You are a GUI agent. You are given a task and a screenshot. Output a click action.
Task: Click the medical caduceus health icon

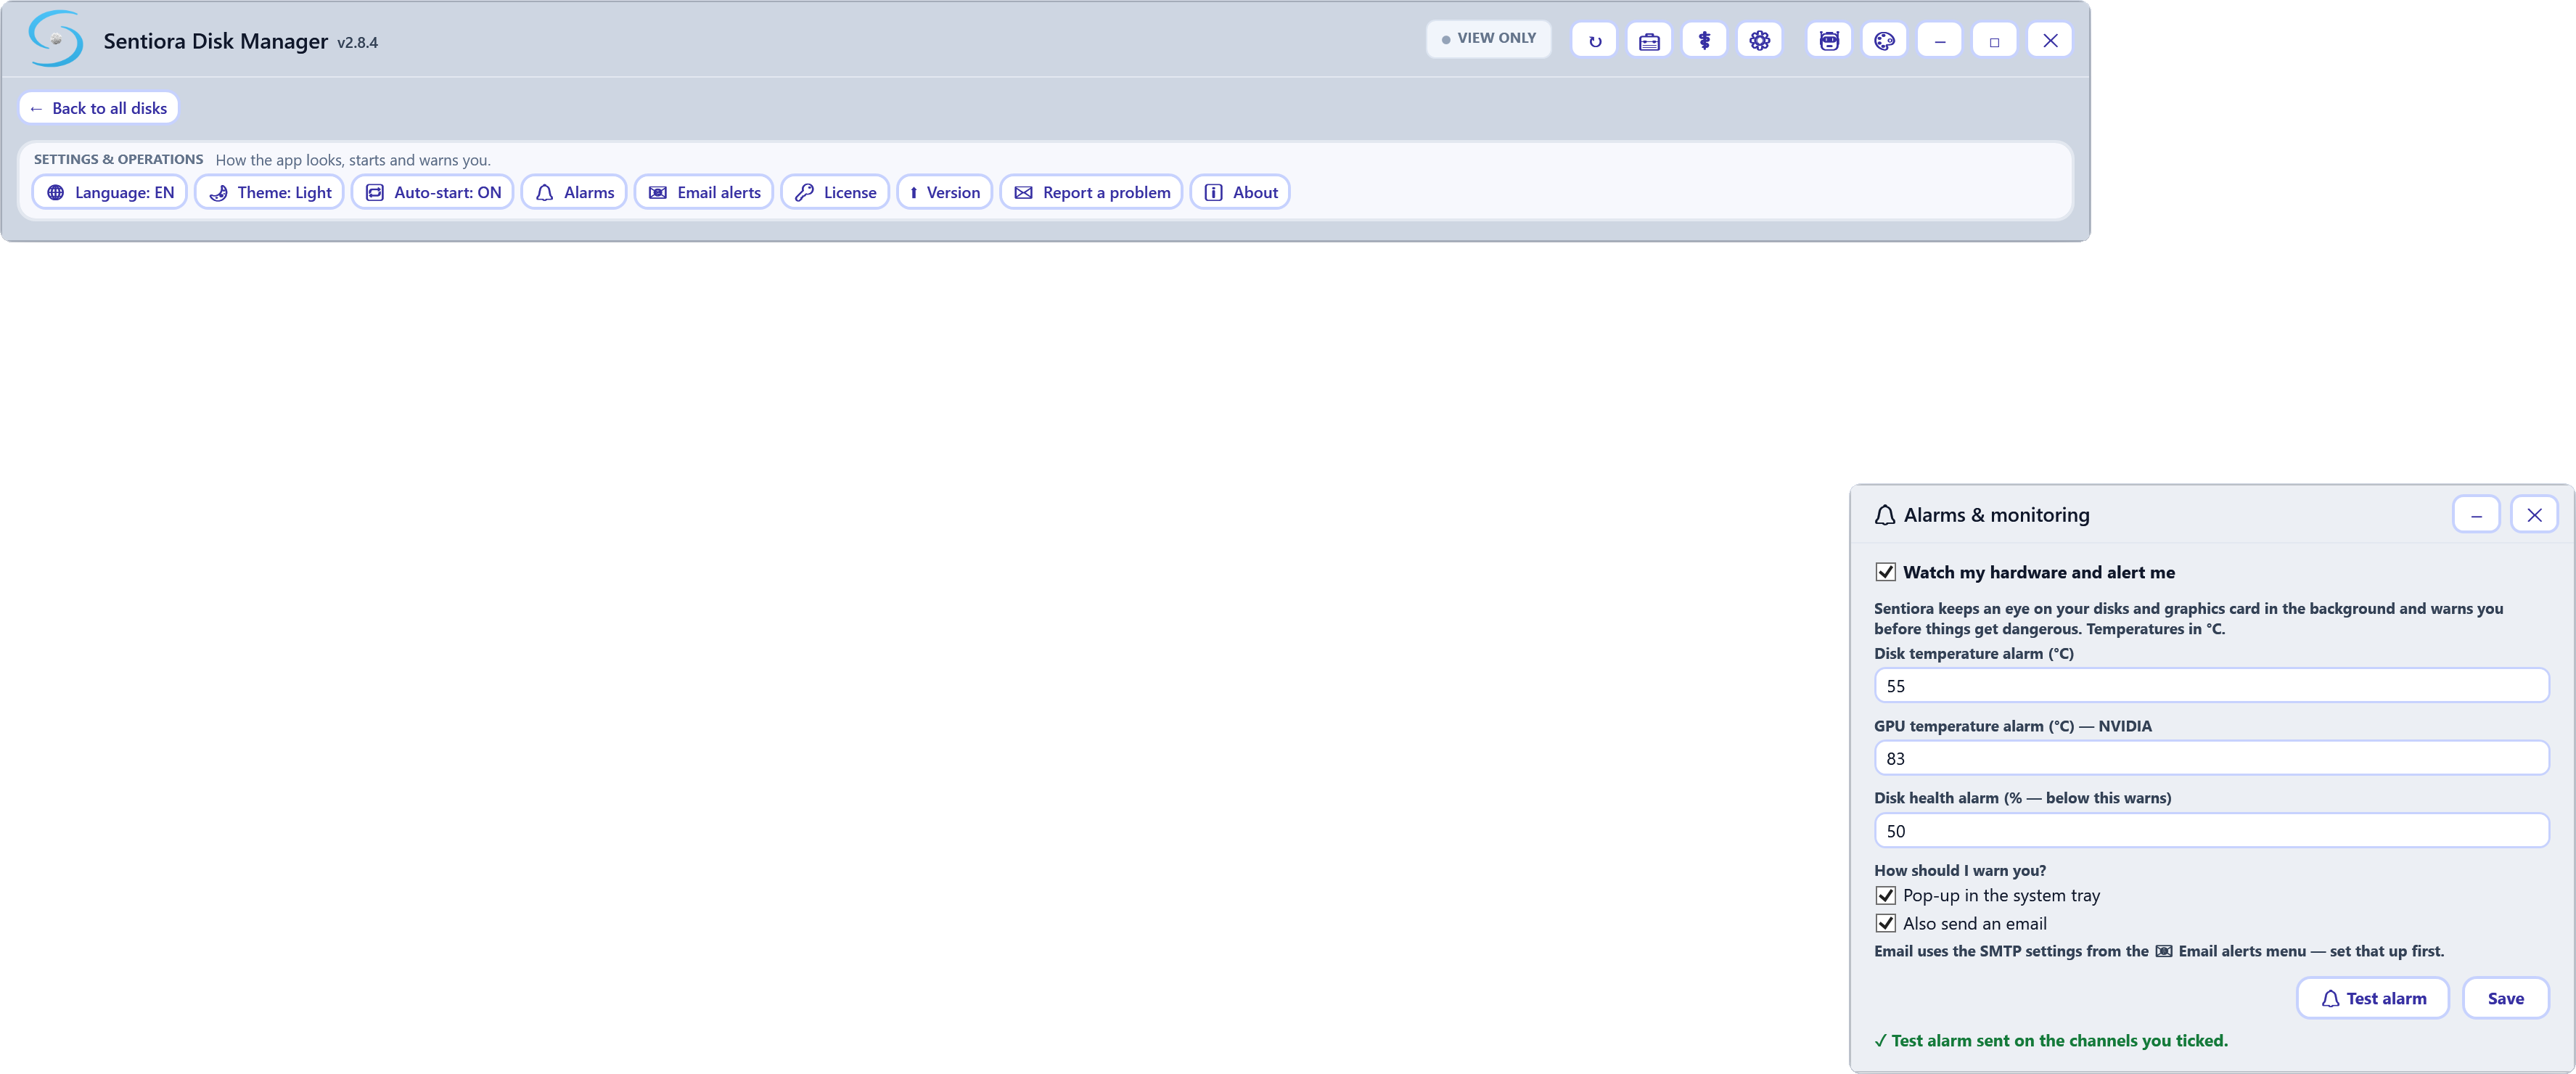point(1704,41)
